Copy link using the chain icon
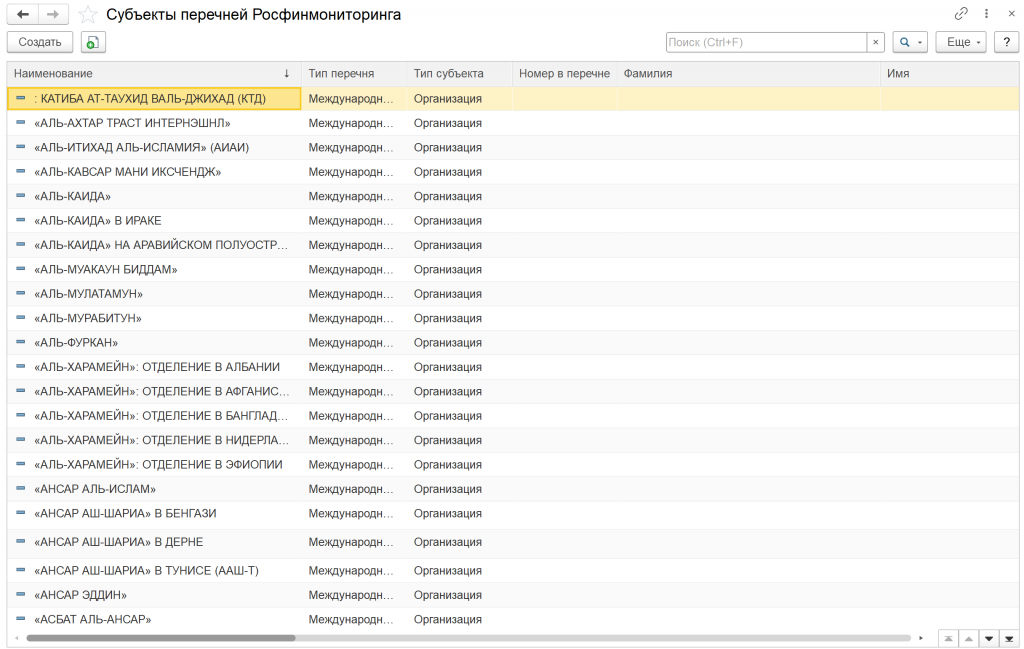Viewport: 1024px width, 649px height. tap(961, 14)
